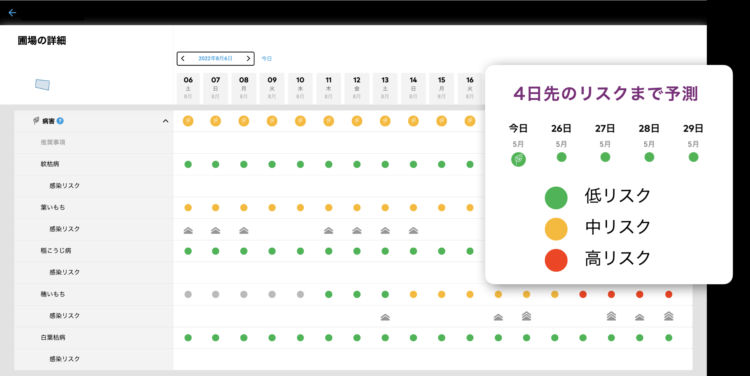The height and width of the screenshot is (376, 750).
Task: Go back with the blue arrow
Action: tap(12, 12)
